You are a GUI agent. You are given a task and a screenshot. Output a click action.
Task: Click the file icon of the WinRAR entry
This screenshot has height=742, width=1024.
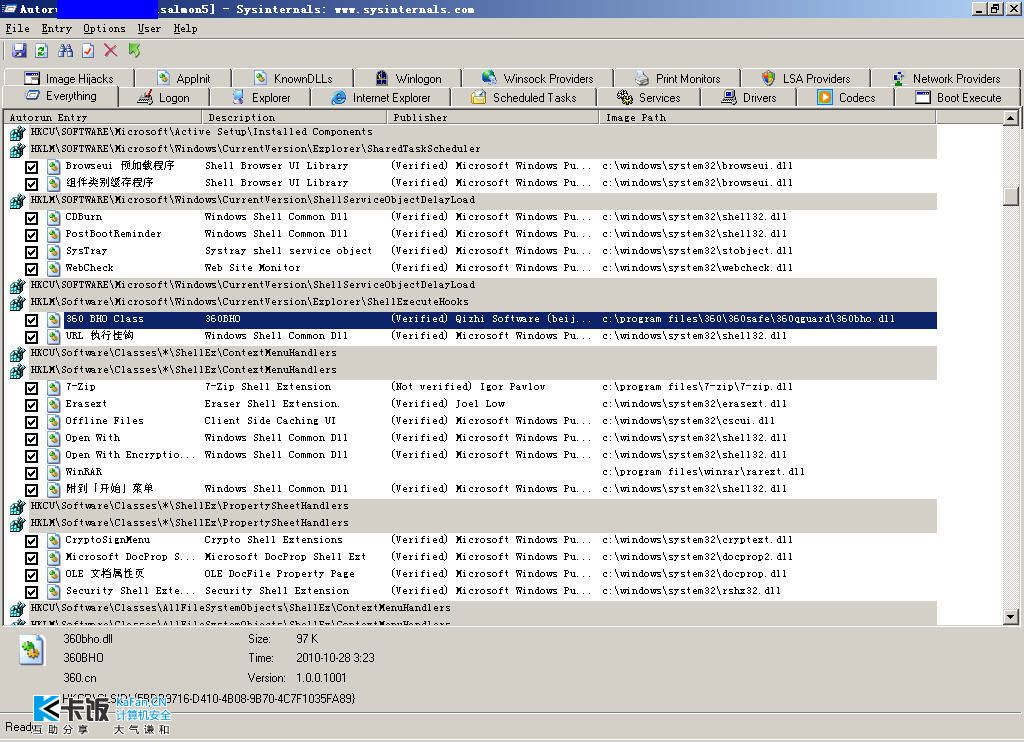[x=54, y=472]
